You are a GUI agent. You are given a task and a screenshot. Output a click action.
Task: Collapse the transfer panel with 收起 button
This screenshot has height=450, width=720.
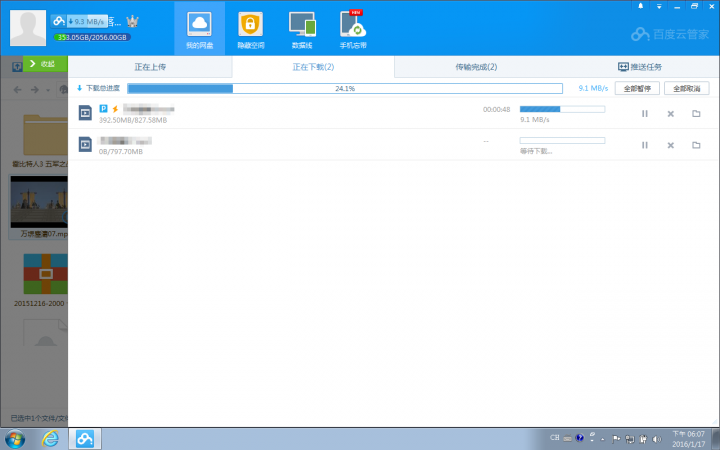(45, 64)
